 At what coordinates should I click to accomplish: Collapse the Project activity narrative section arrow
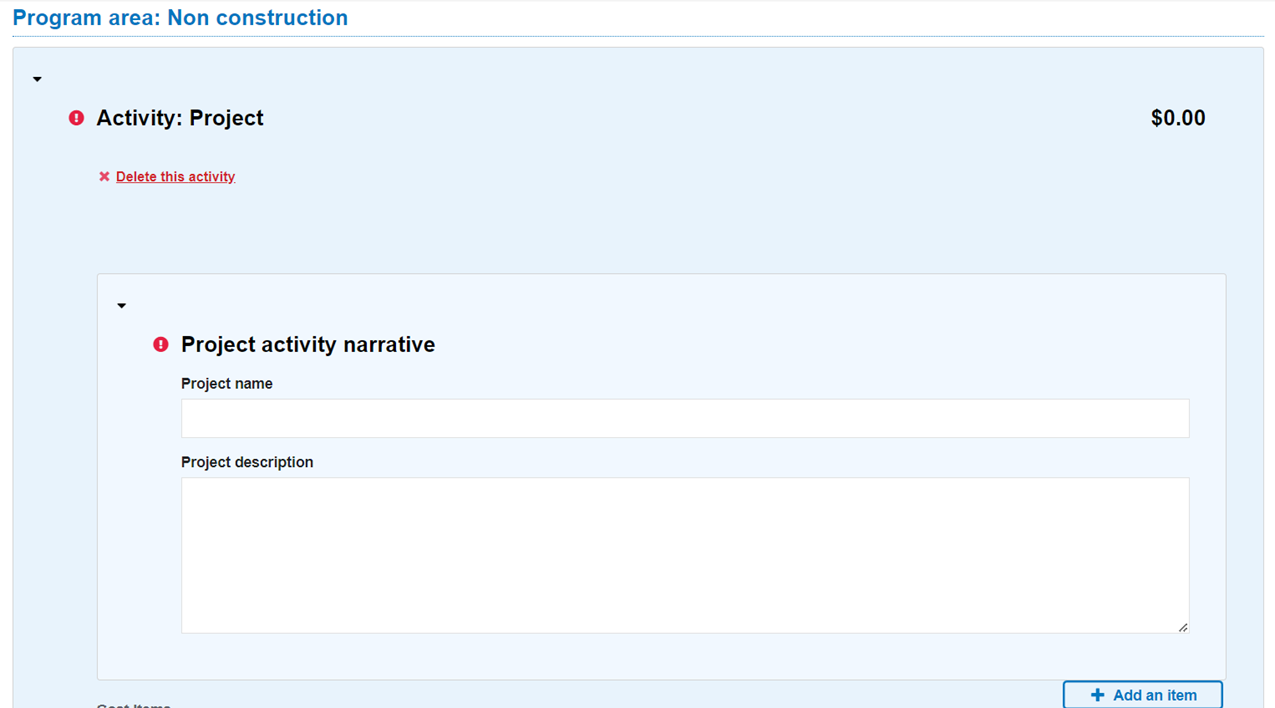[122, 306]
